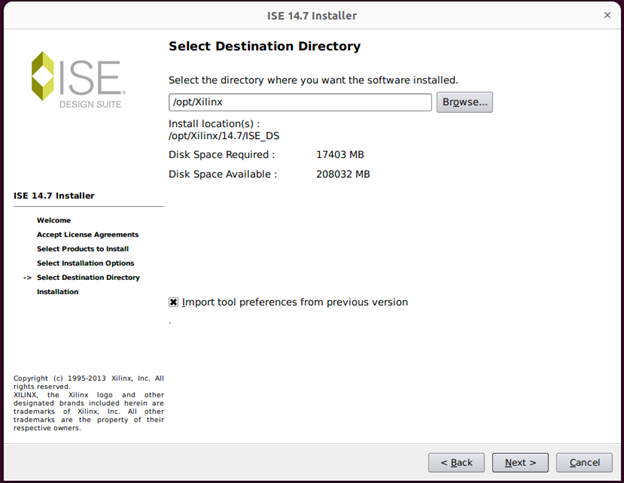This screenshot has height=483, width=624.
Task: Select the Installation step in sidebar
Action: (x=58, y=292)
